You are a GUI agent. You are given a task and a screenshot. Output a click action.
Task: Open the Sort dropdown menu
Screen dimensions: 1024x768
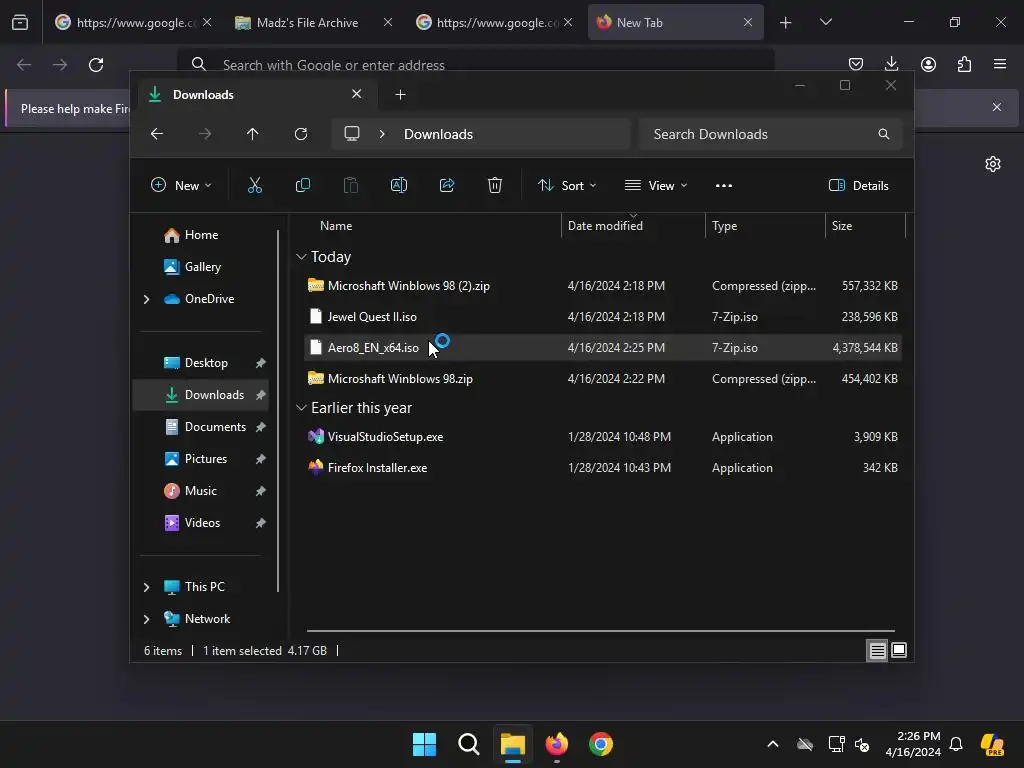point(566,185)
